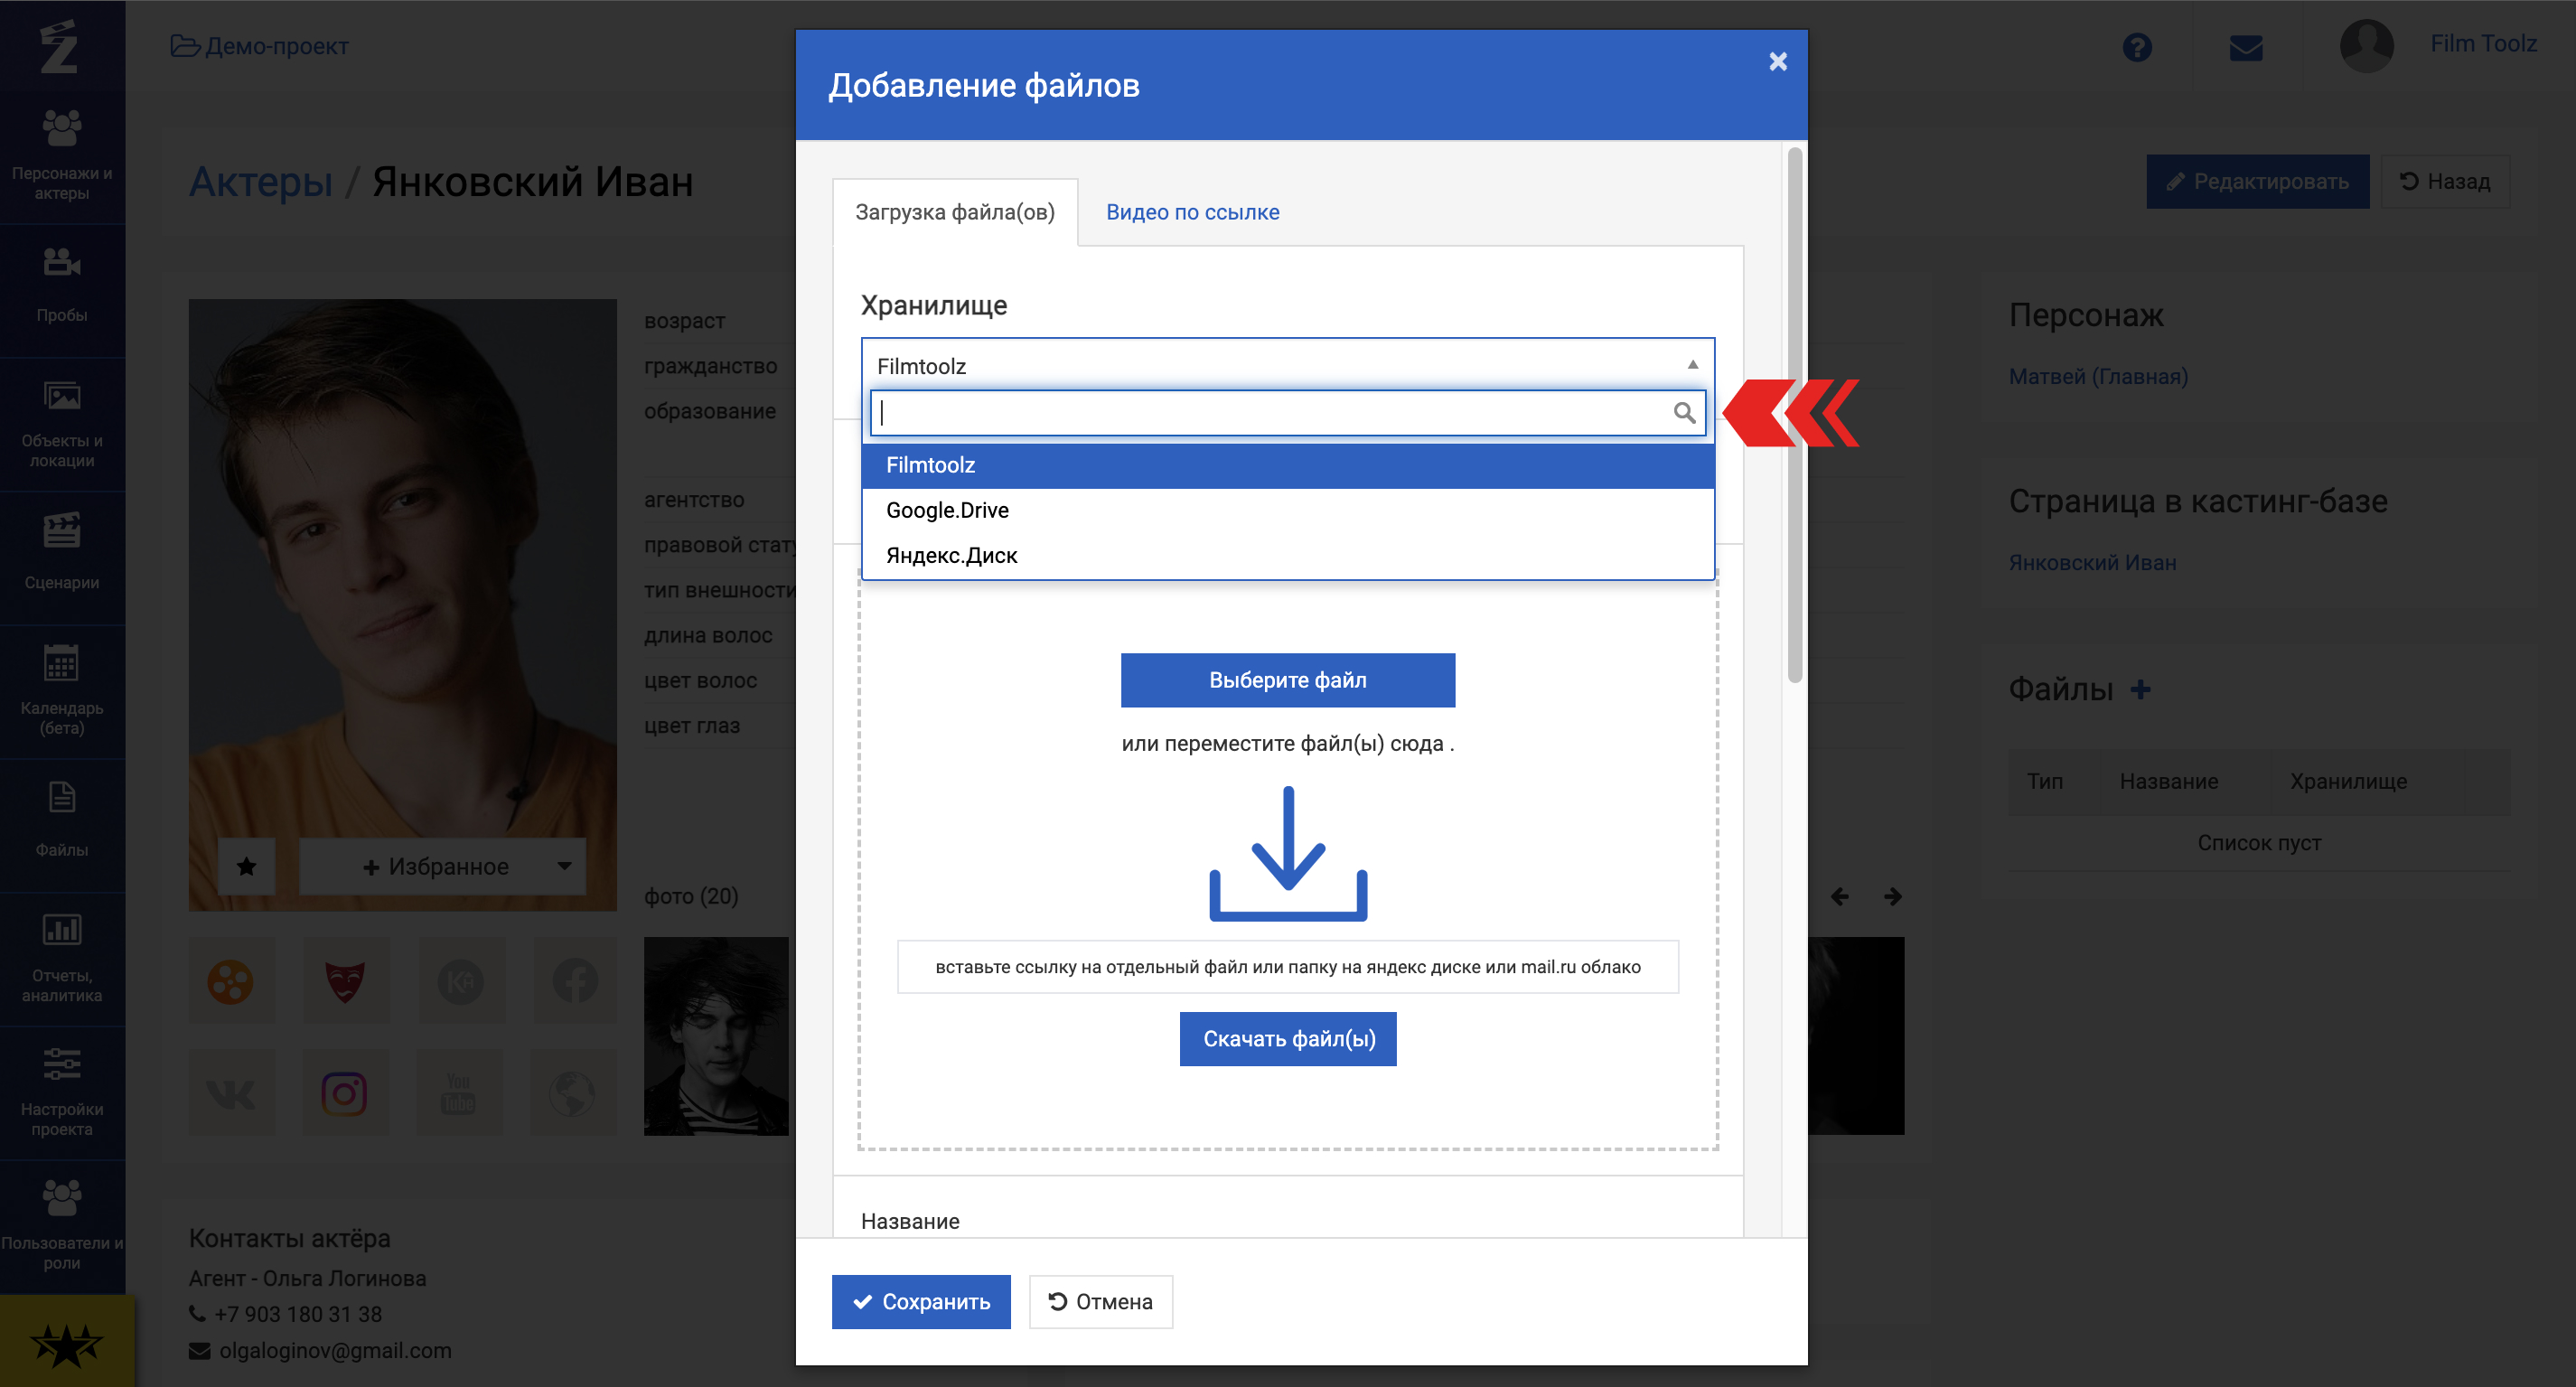Click the red theater mask icon
The width and height of the screenshot is (2576, 1387).
click(345, 981)
